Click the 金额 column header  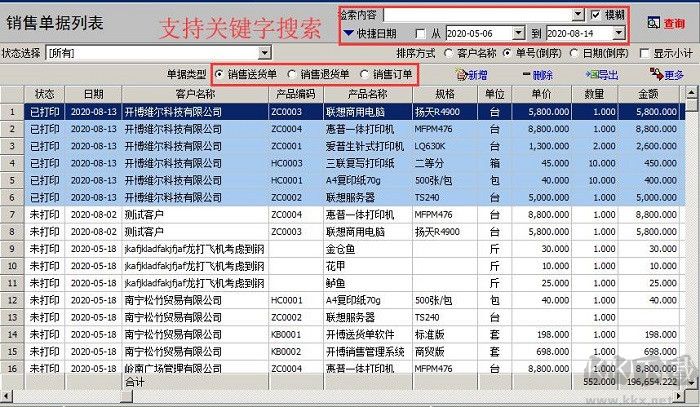point(649,94)
